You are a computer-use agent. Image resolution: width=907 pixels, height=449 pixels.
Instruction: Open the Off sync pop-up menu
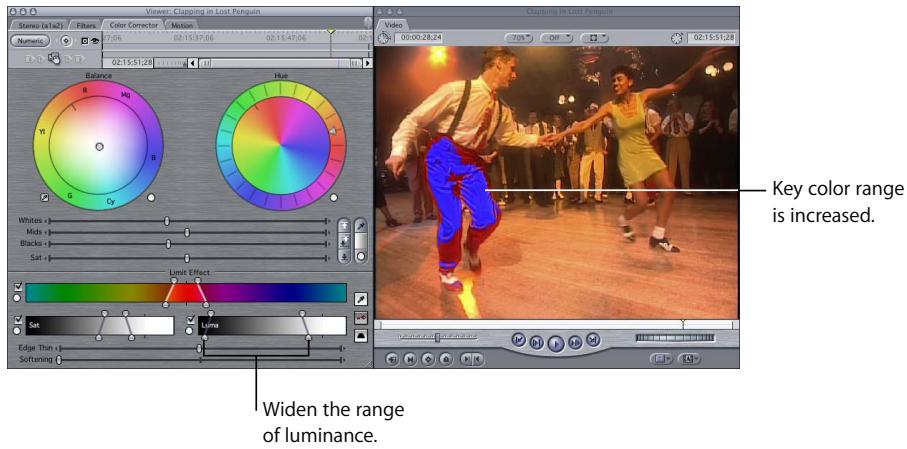point(556,38)
